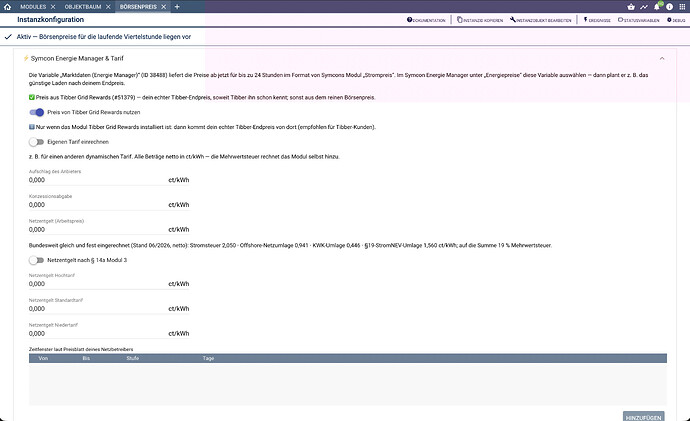Open Statusvariablen

639,20
